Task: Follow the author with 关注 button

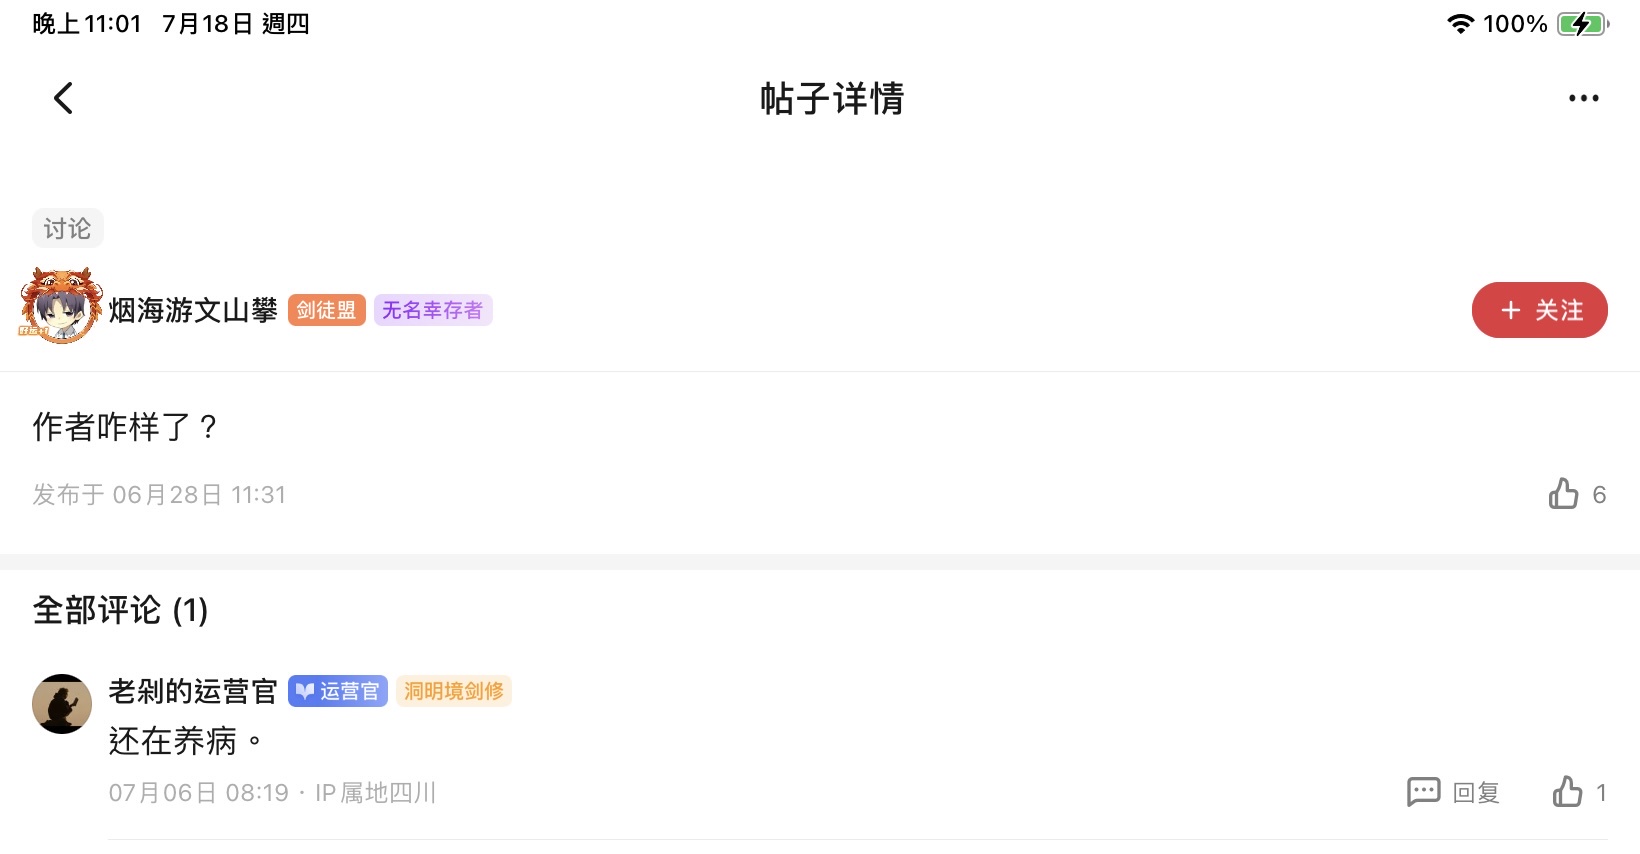Action: 1539,310
